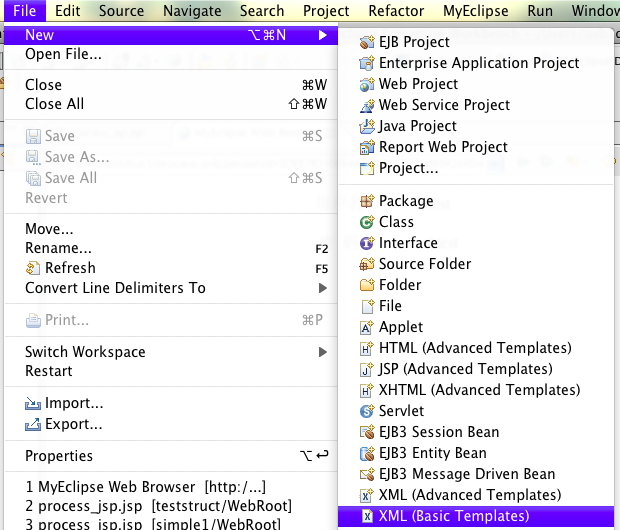620x530 pixels.
Task: Click the EJB3 Entity Bean icon
Action: [x=367, y=453]
